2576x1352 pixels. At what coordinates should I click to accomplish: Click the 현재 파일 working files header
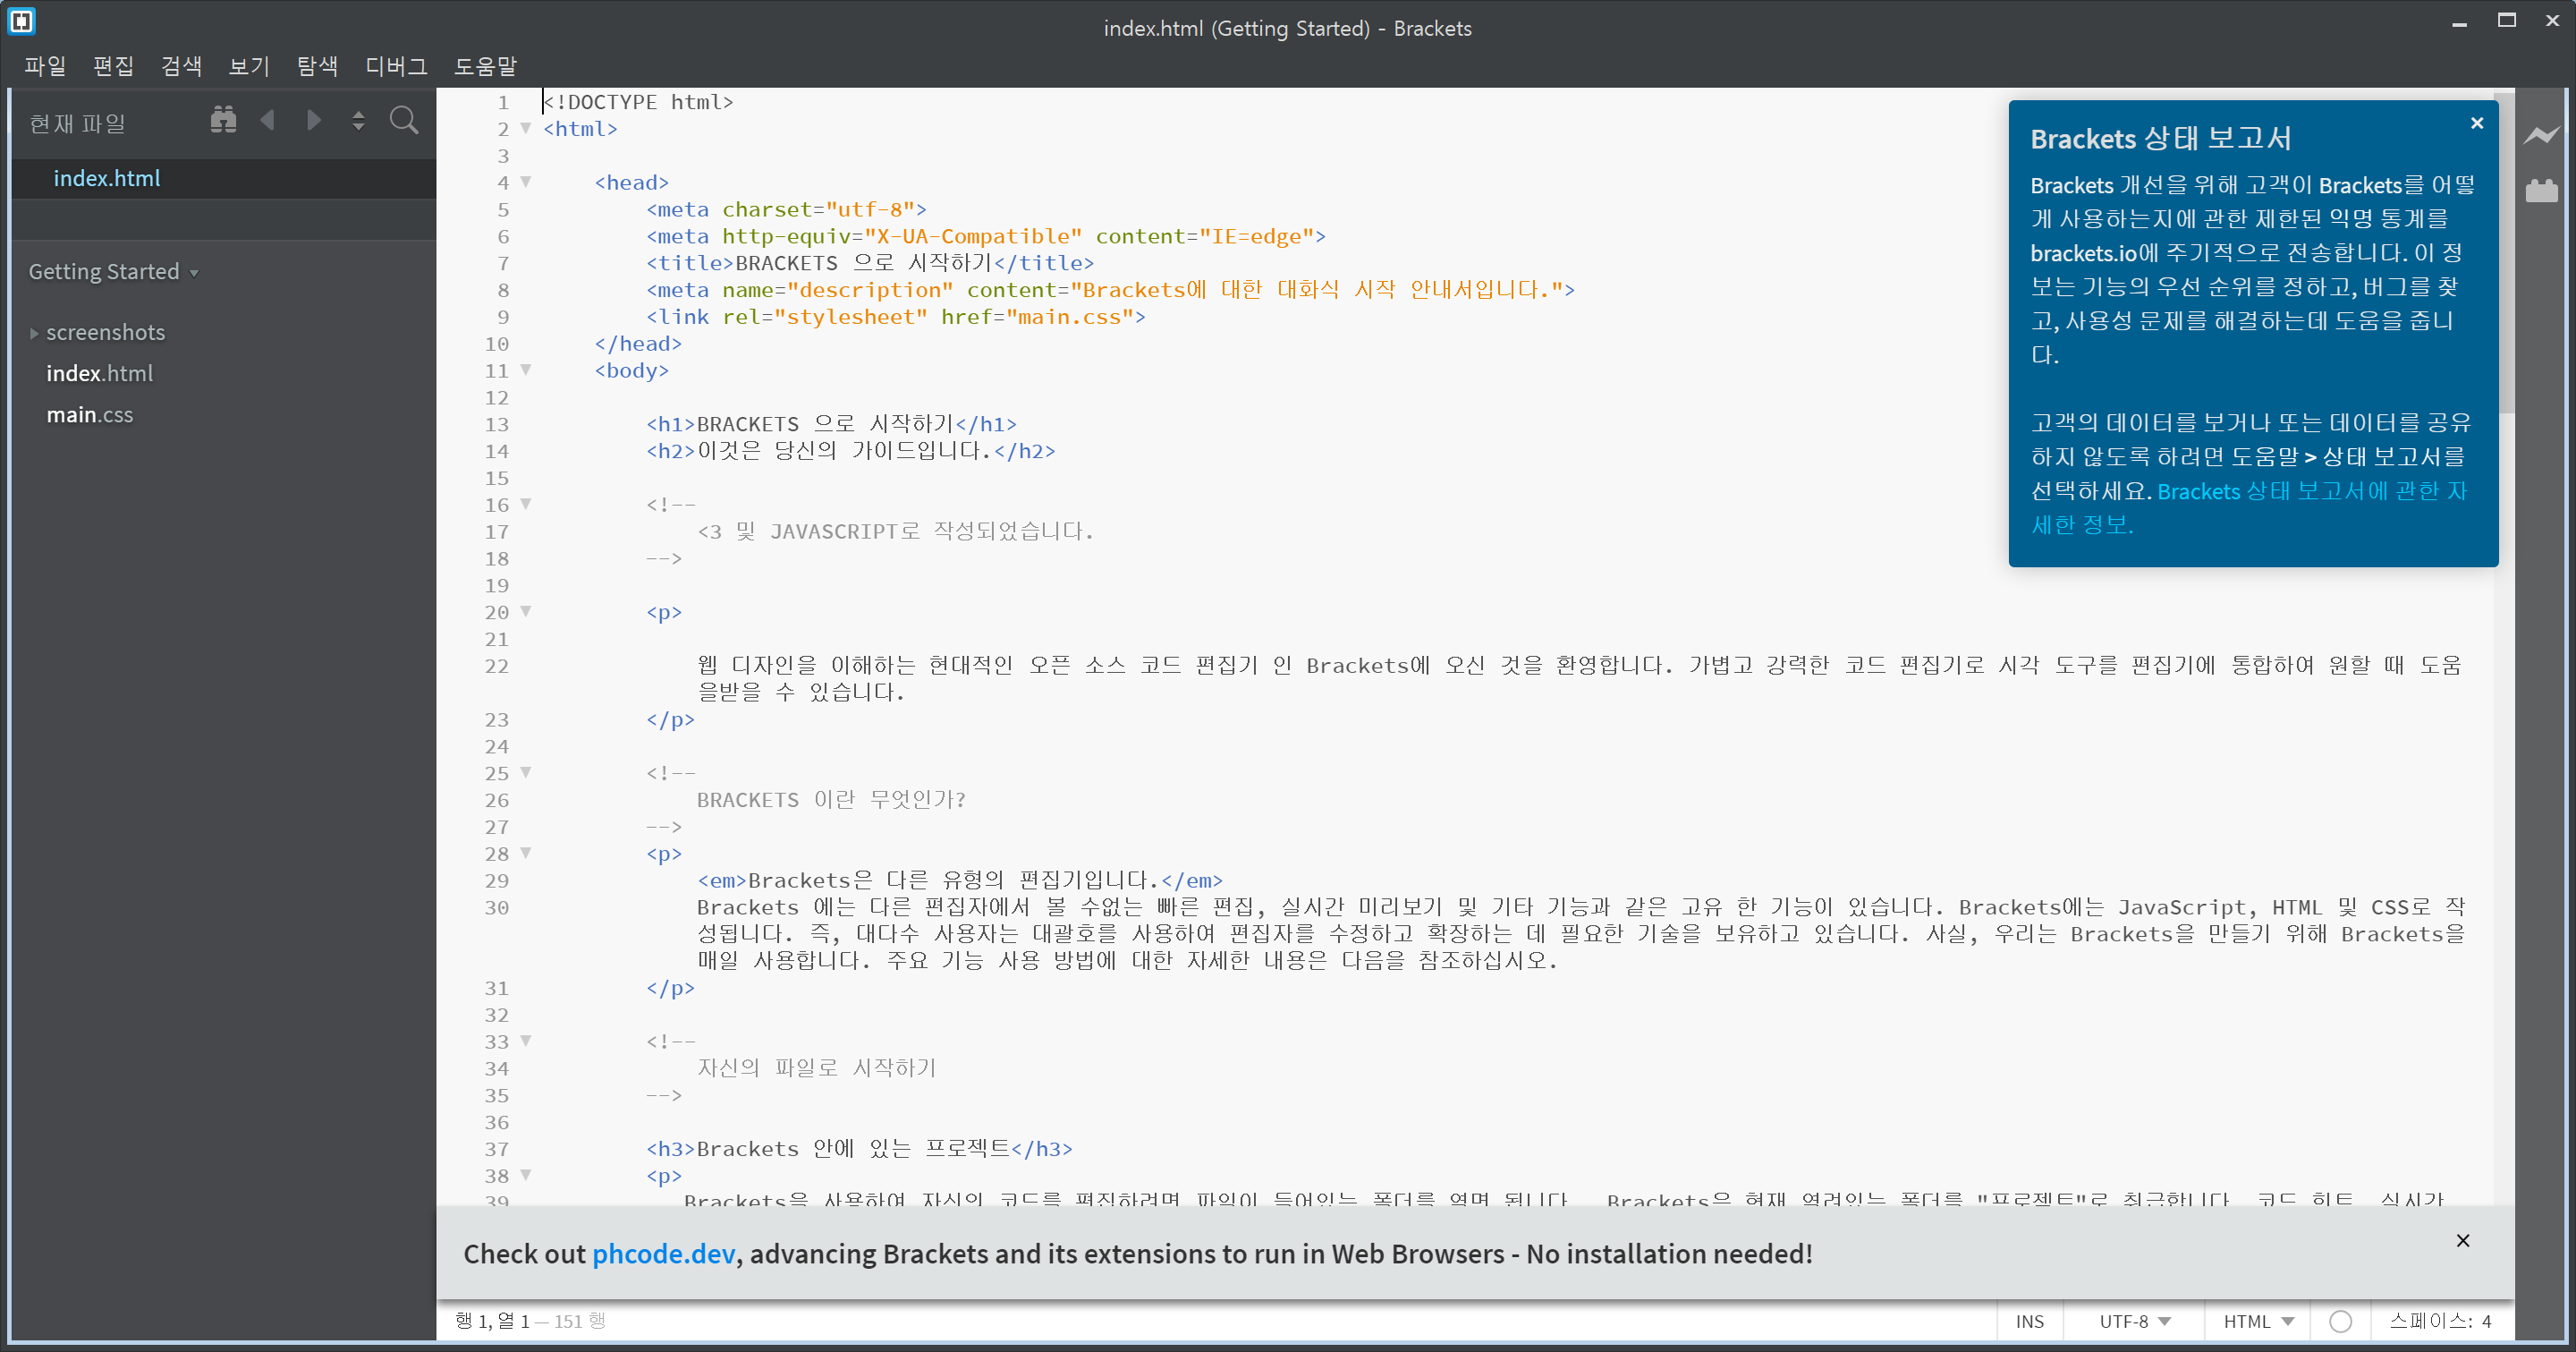(x=78, y=123)
